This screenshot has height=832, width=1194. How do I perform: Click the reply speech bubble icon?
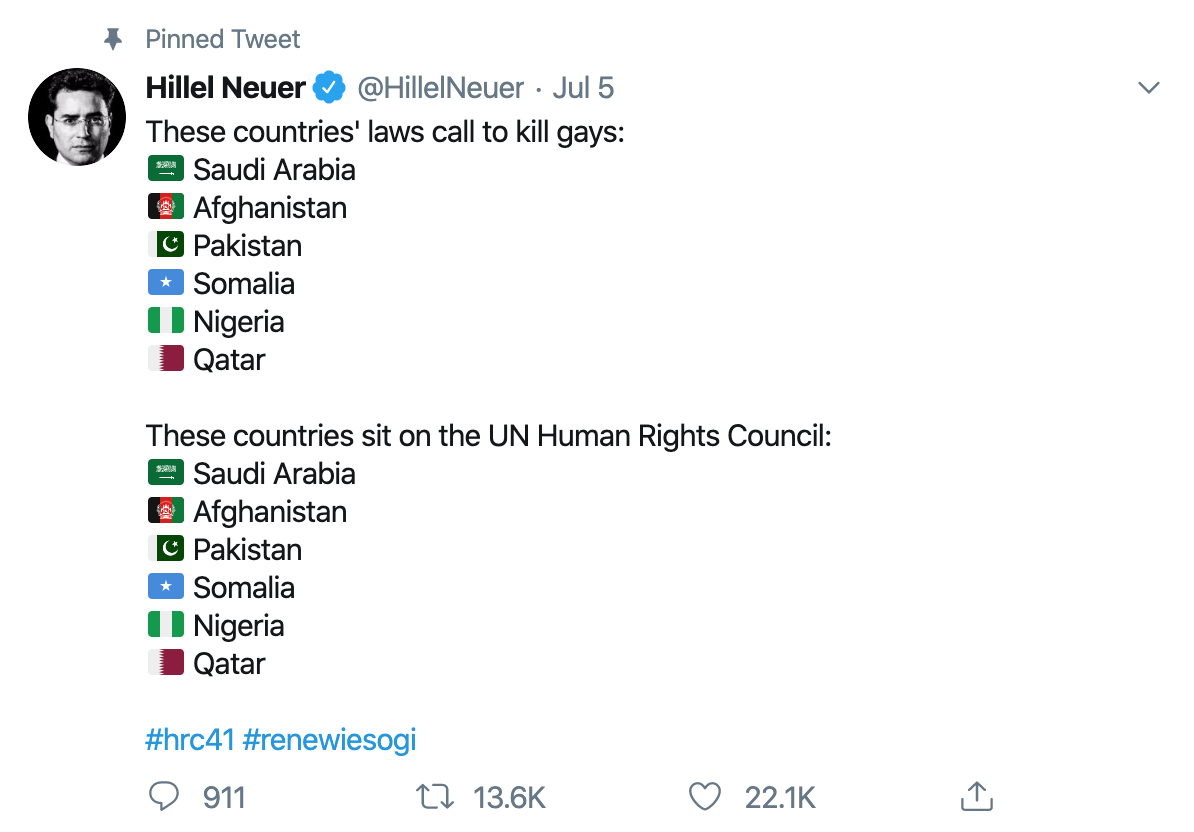pyautogui.click(x=163, y=796)
